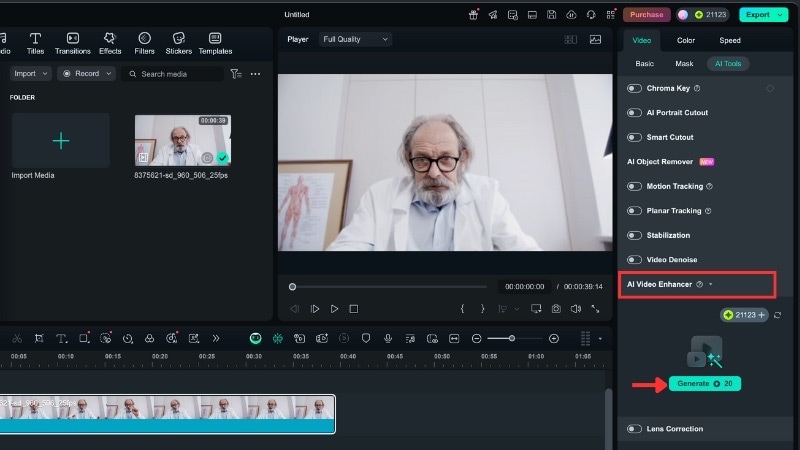Open the Transitions library
Screen dimensions: 800x450
[x=72, y=43]
